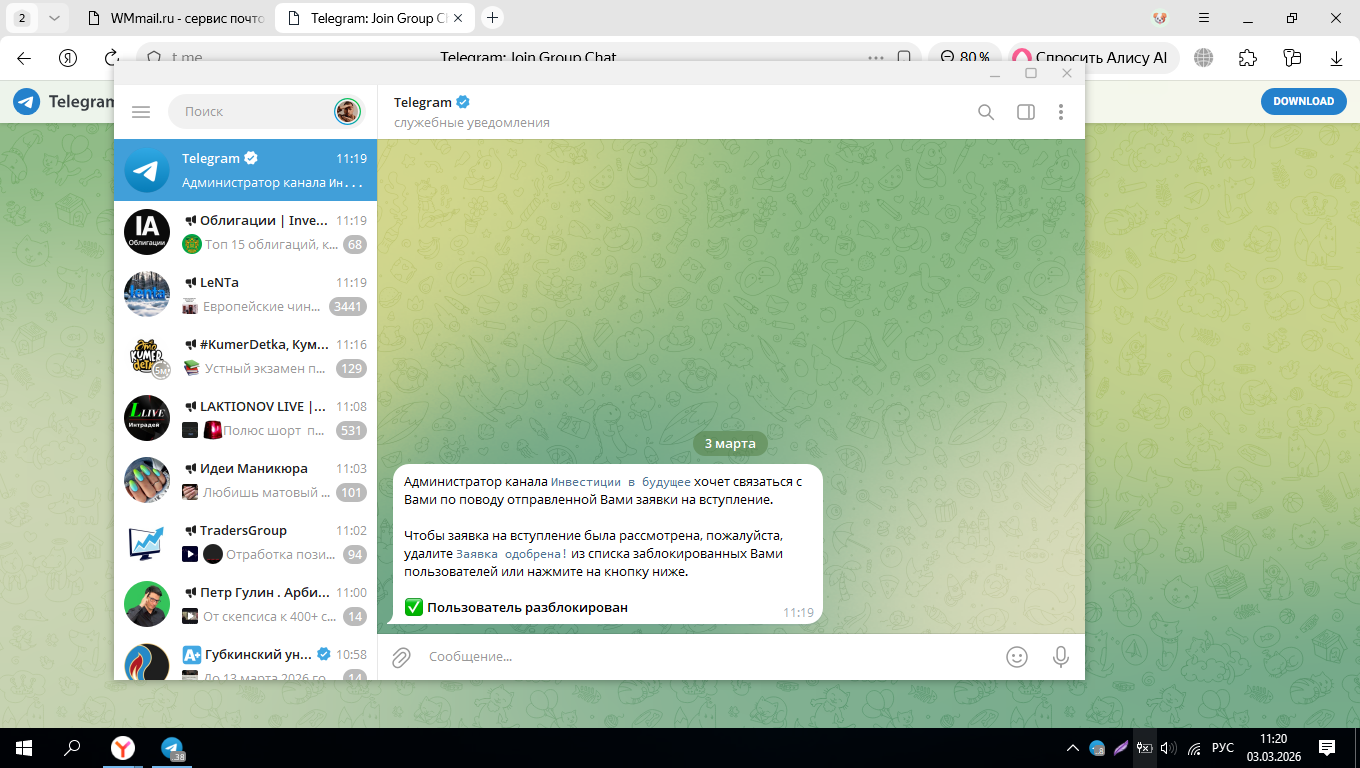Expand the tab group dropdown chevron
1360x768 pixels.
54,18
